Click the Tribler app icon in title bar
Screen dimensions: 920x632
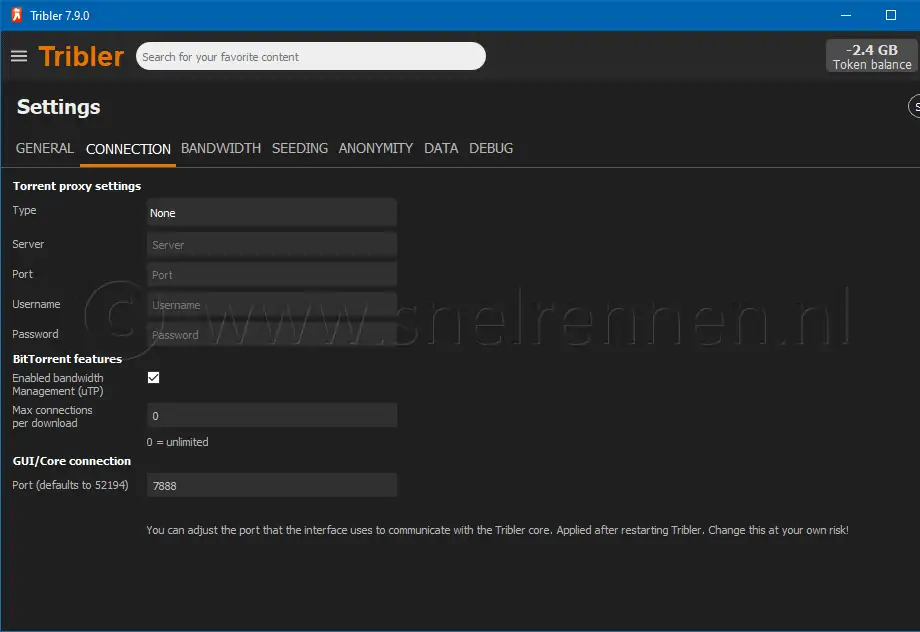click(16, 15)
